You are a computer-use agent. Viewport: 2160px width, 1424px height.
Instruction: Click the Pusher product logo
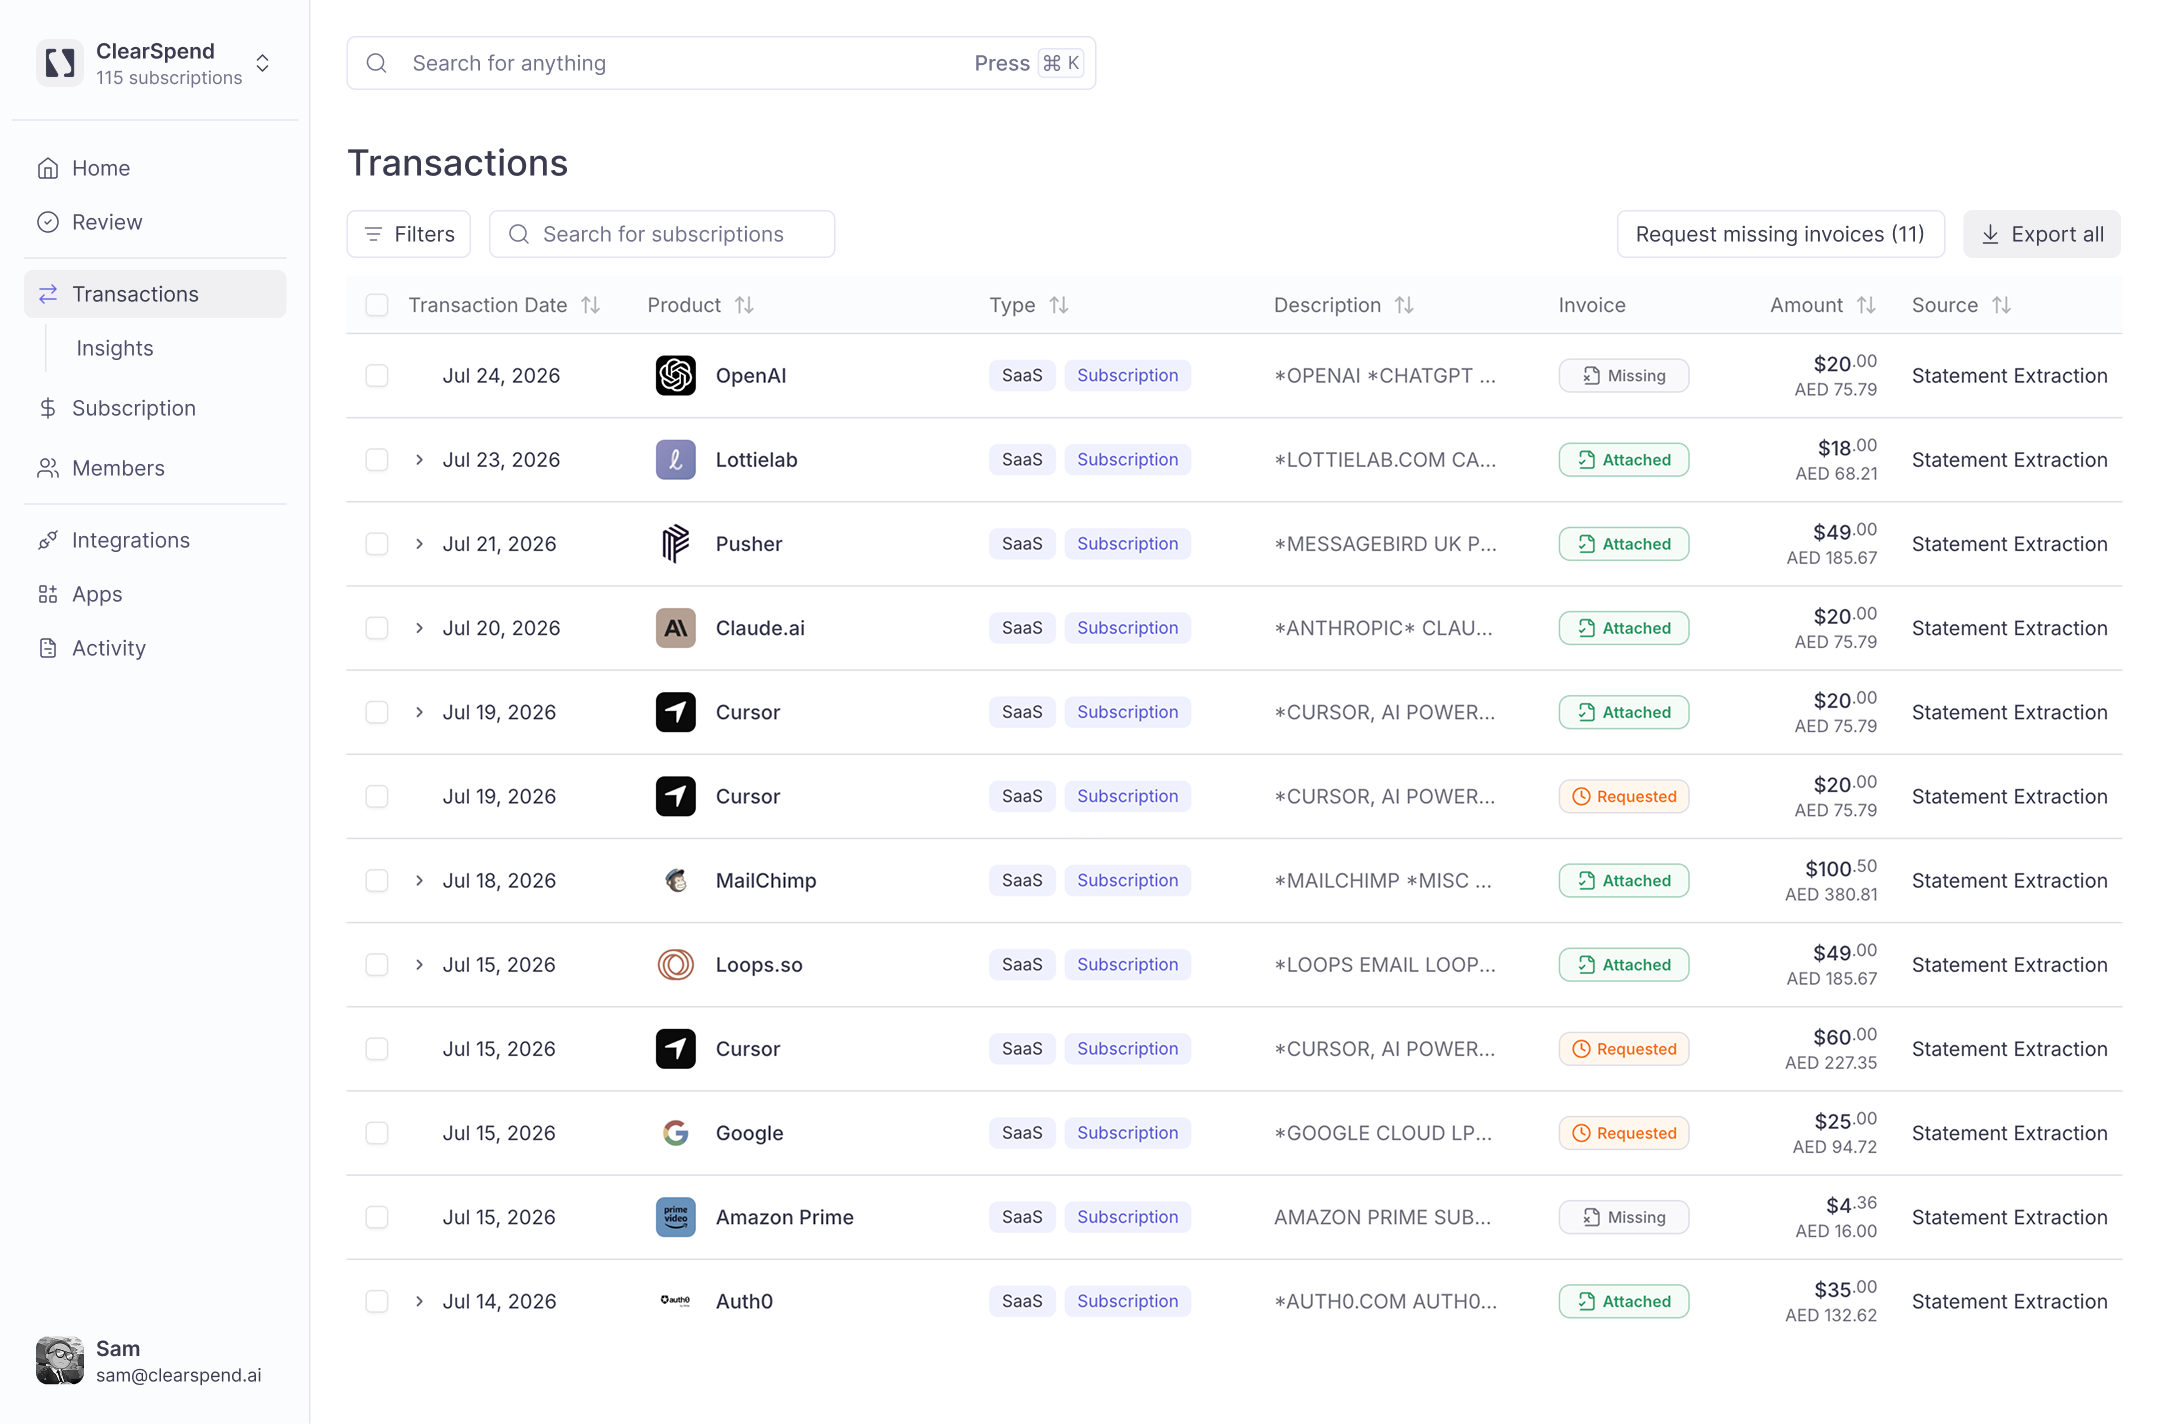pyautogui.click(x=675, y=544)
